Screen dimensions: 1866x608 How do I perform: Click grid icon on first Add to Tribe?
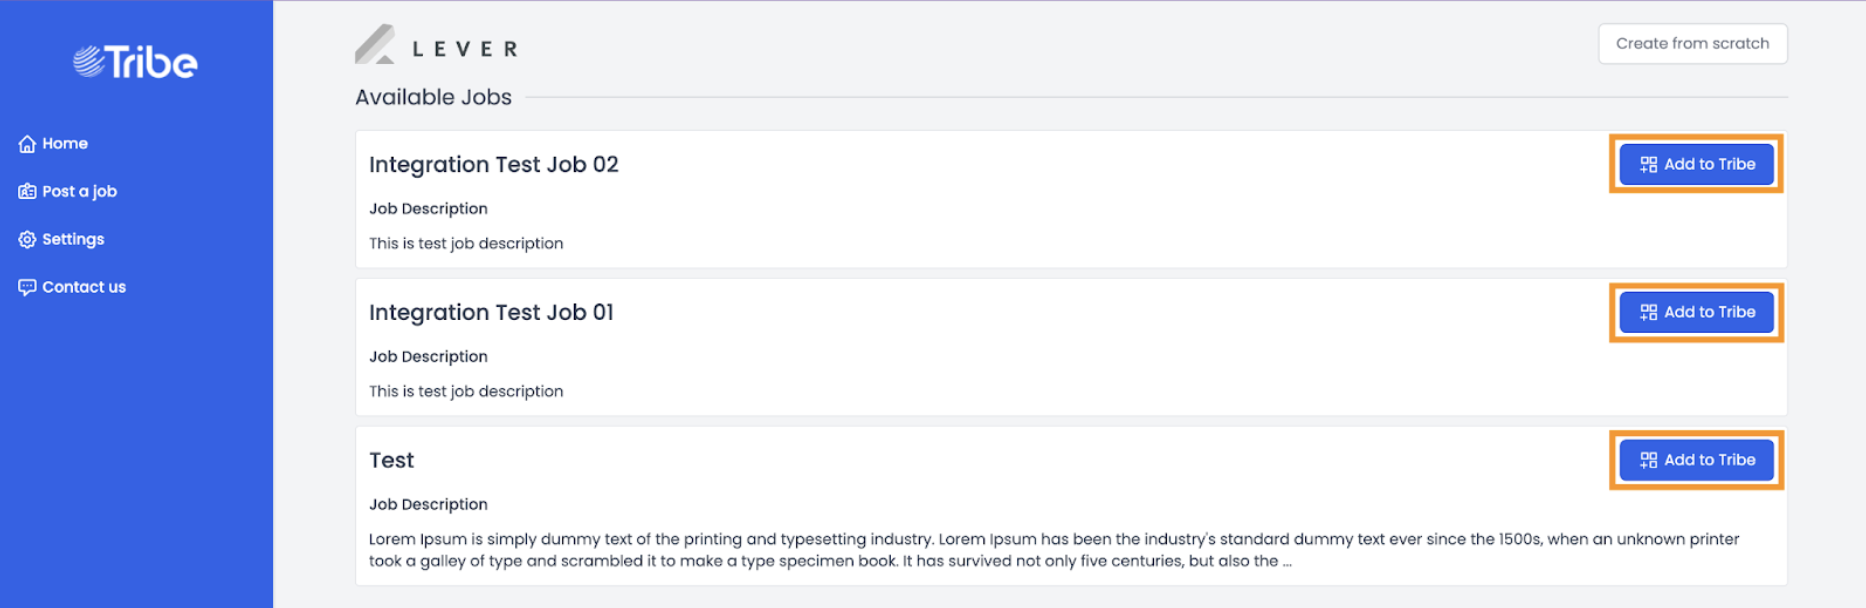(1649, 164)
